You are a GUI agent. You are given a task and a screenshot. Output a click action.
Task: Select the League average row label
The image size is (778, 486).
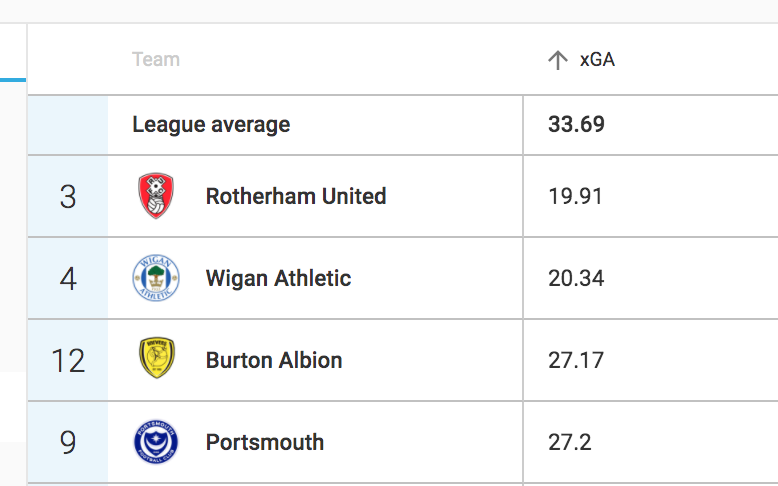pyautogui.click(x=211, y=125)
